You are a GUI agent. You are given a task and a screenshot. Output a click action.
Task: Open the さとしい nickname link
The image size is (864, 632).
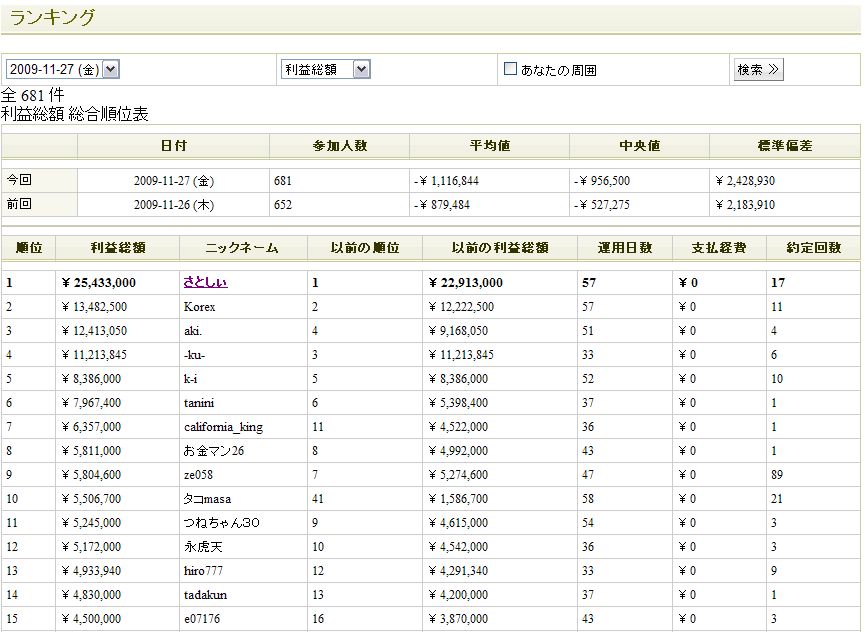tap(204, 283)
